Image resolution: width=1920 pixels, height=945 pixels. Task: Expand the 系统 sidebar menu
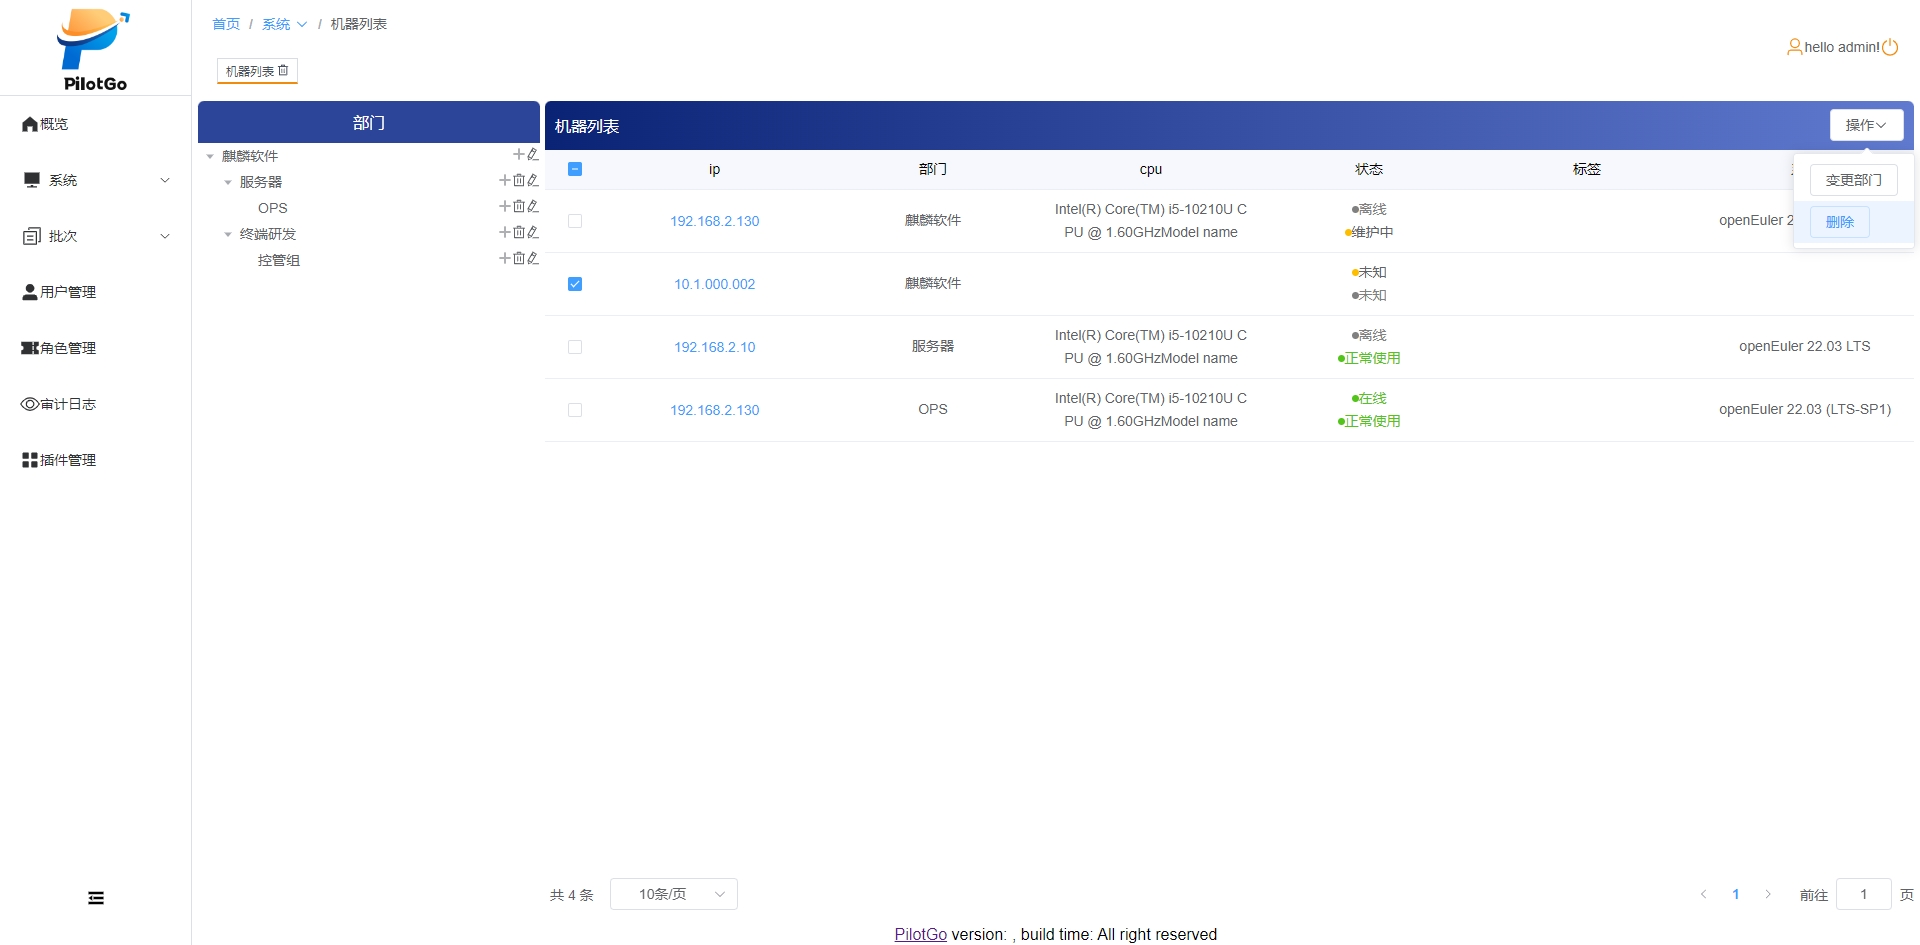coord(95,180)
